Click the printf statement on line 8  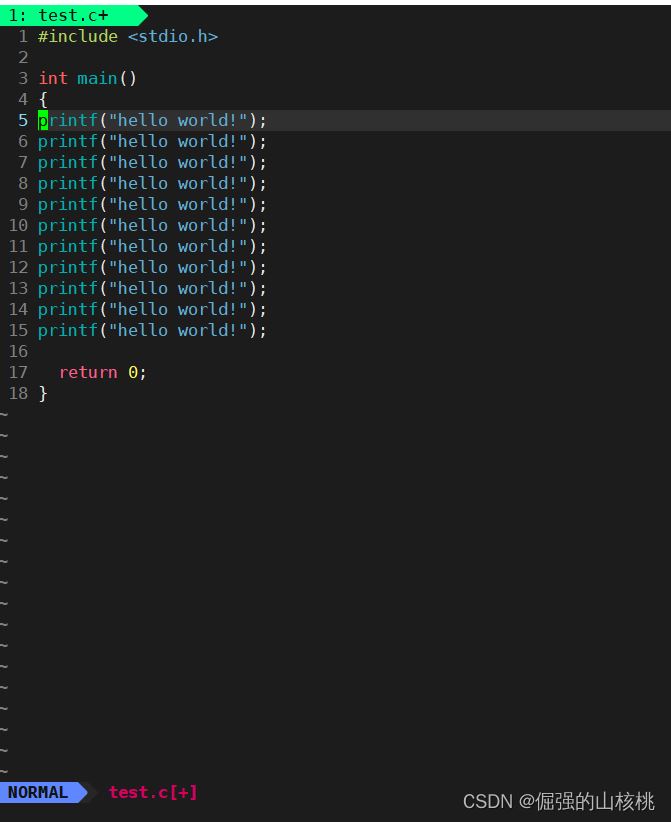(152, 183)
